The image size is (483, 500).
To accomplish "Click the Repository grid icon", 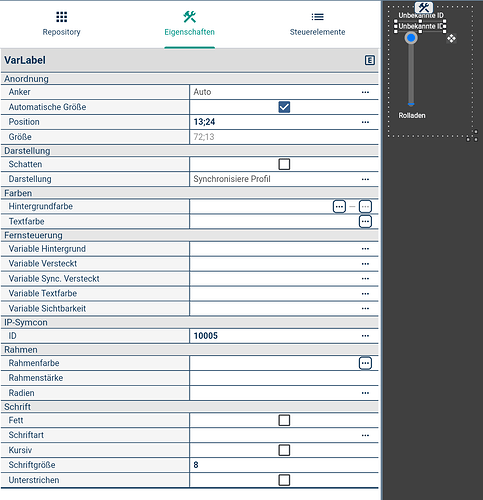I will click(x=61, y=17).
